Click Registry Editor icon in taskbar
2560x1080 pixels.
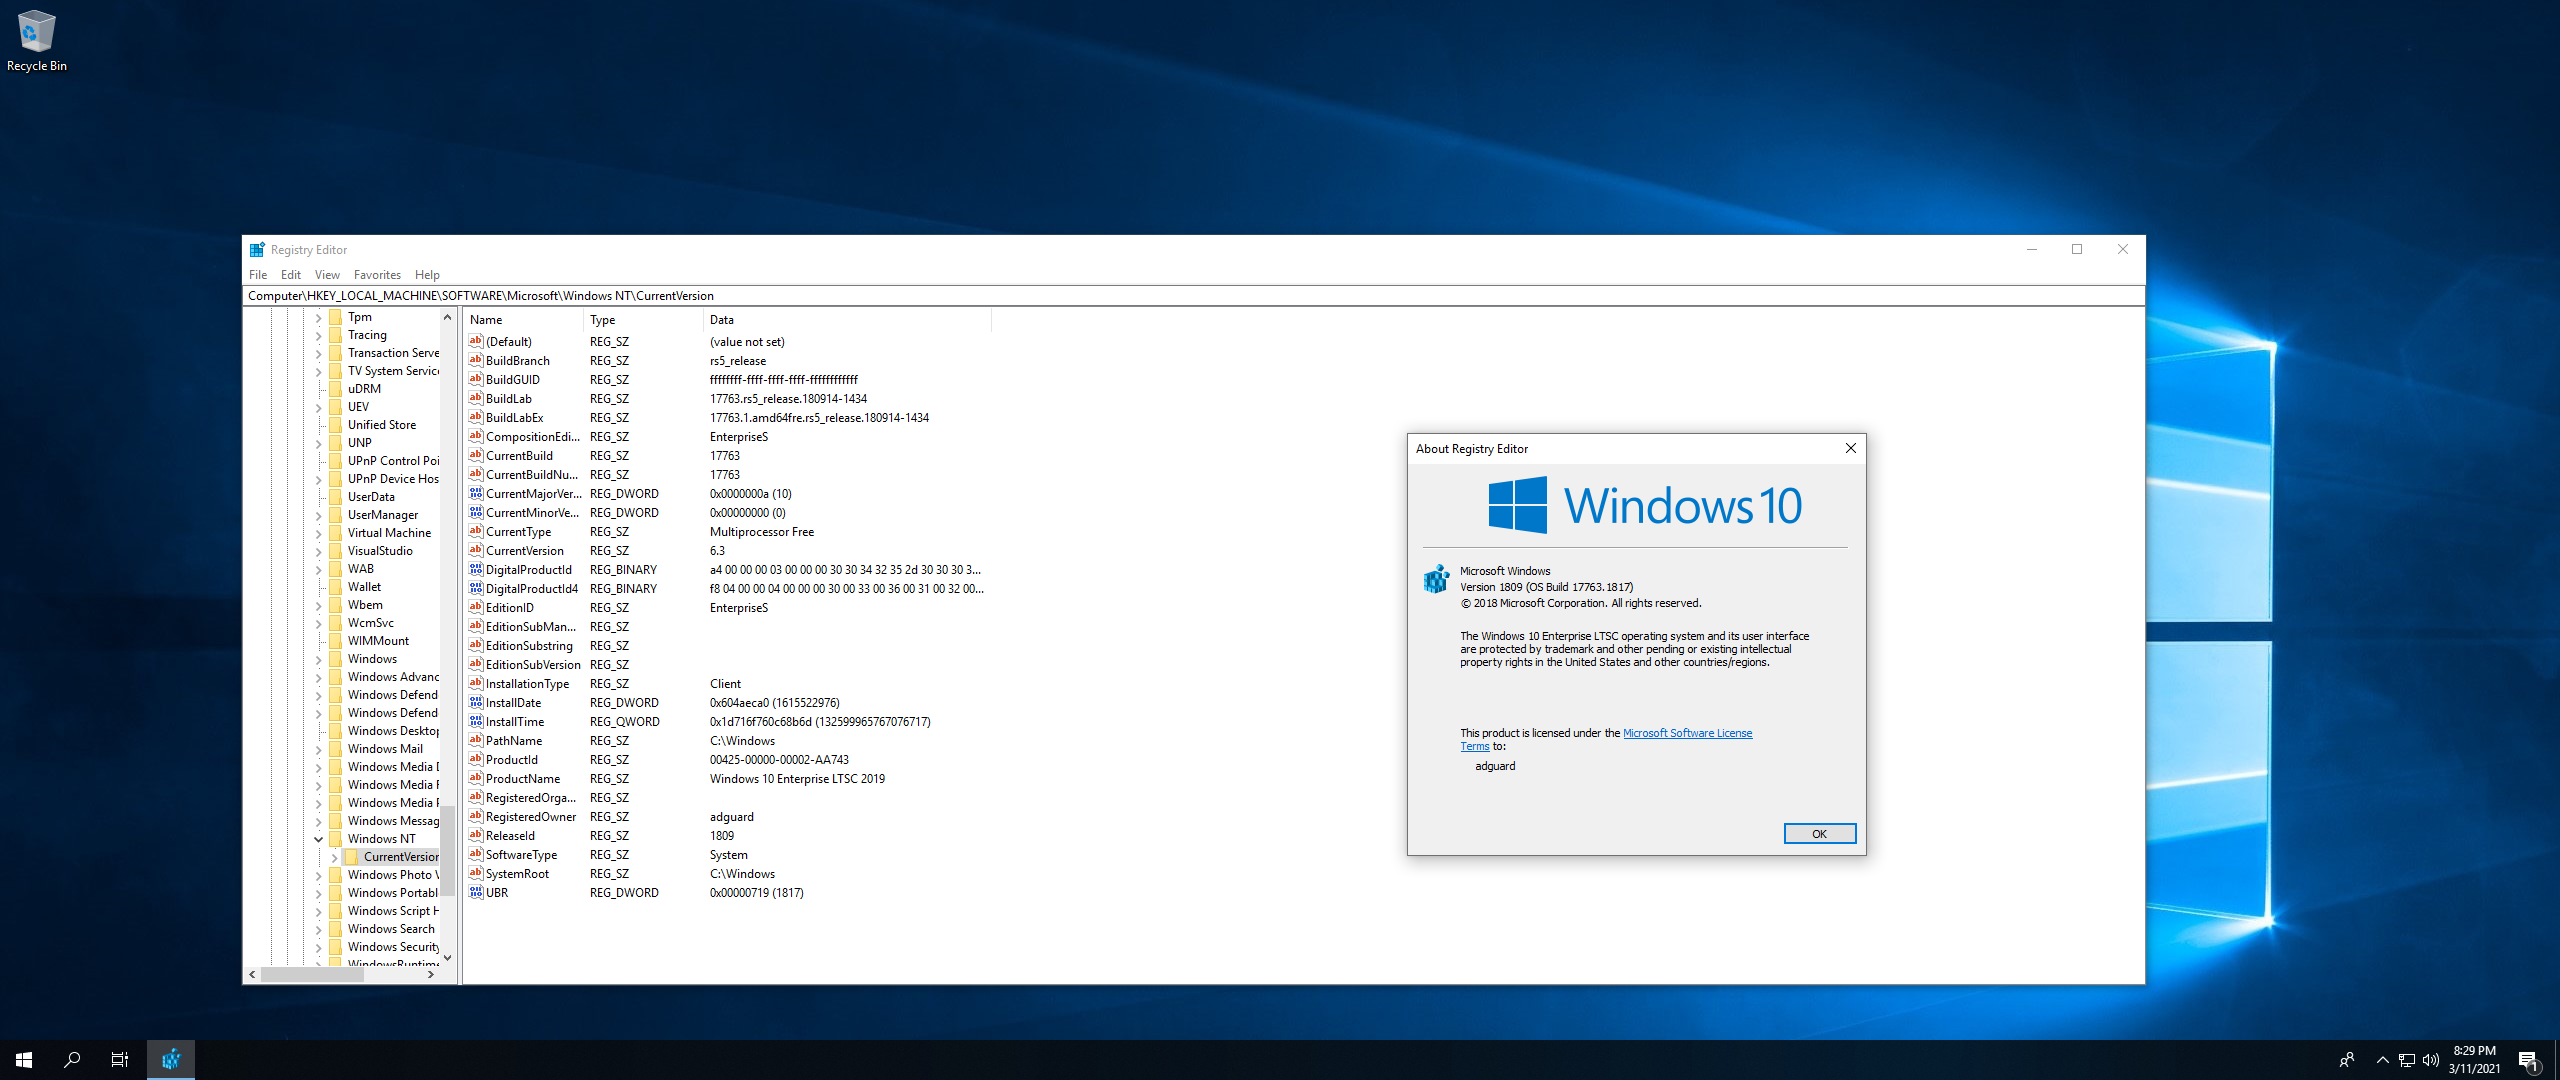click(171, 1059)
